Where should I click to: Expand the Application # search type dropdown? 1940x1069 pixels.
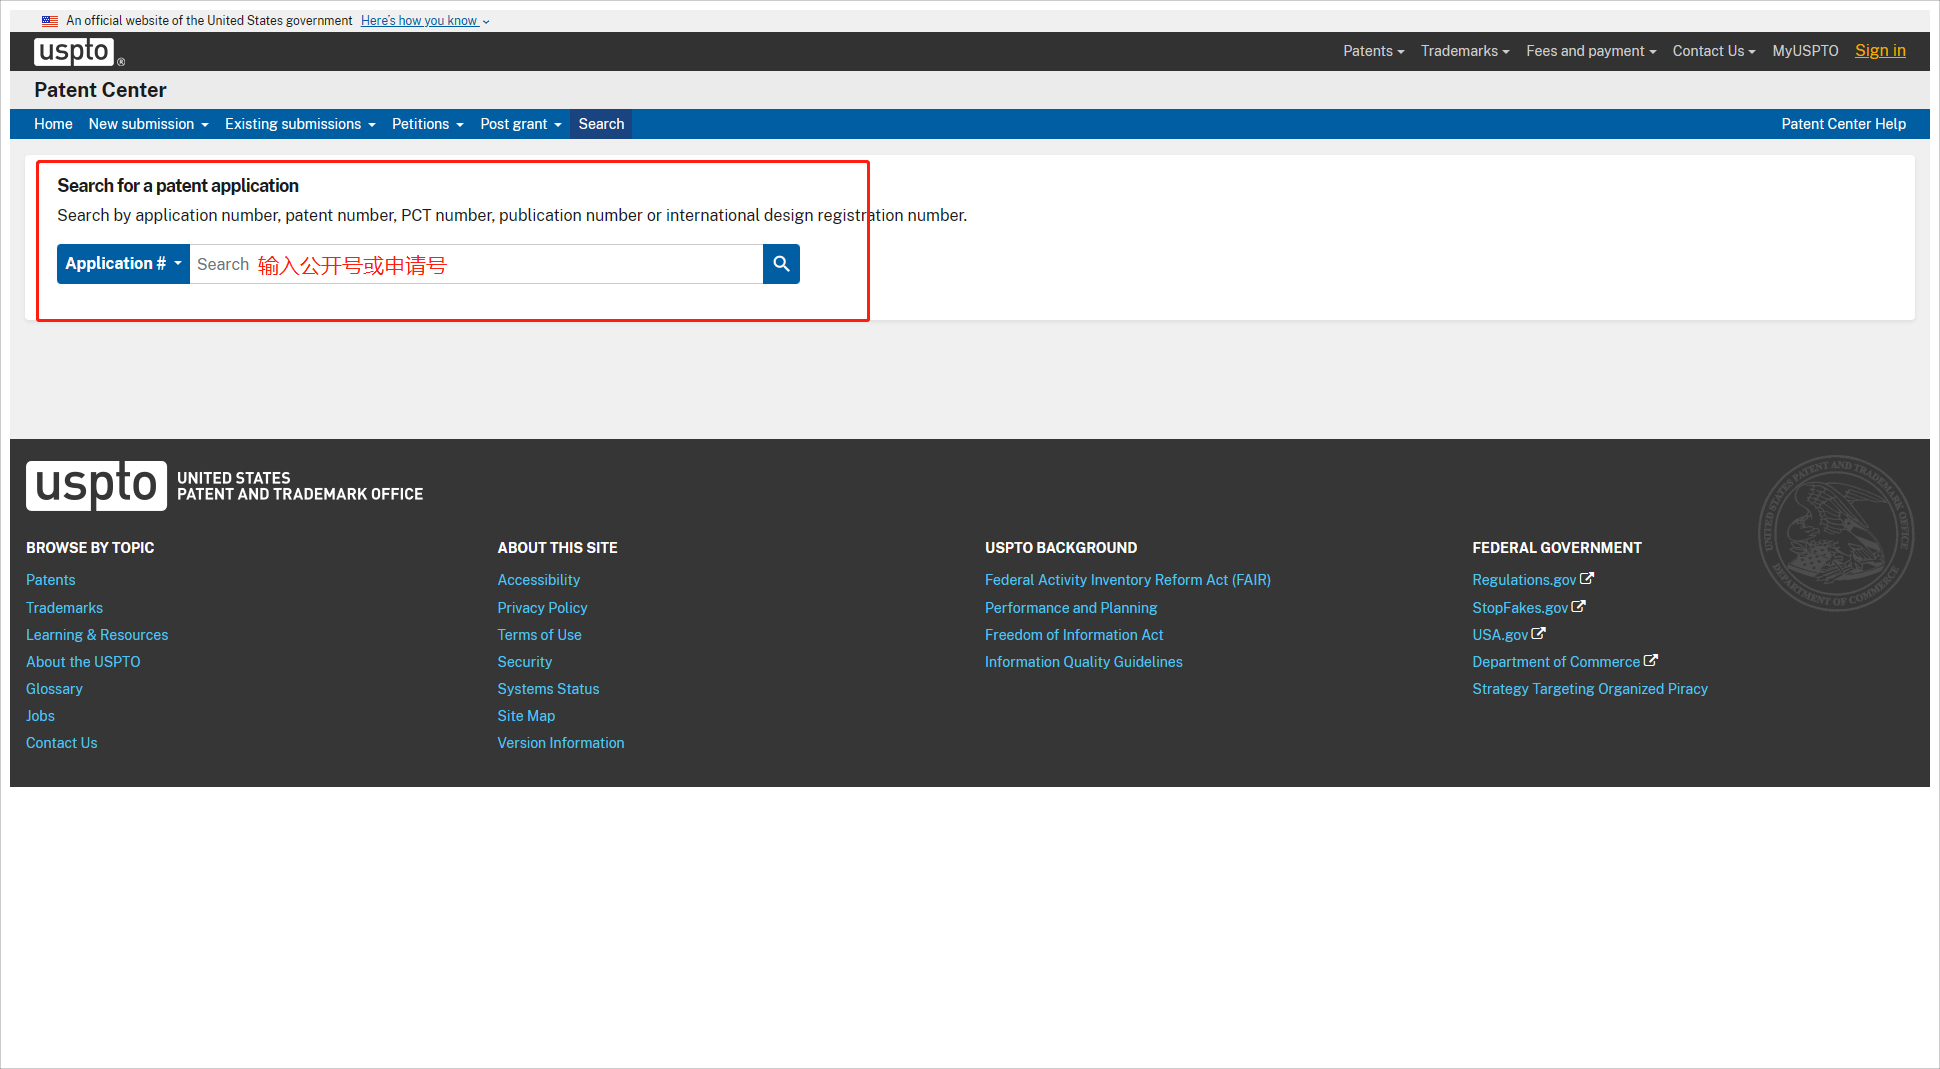pyautogui.click(x=123, y=264)
